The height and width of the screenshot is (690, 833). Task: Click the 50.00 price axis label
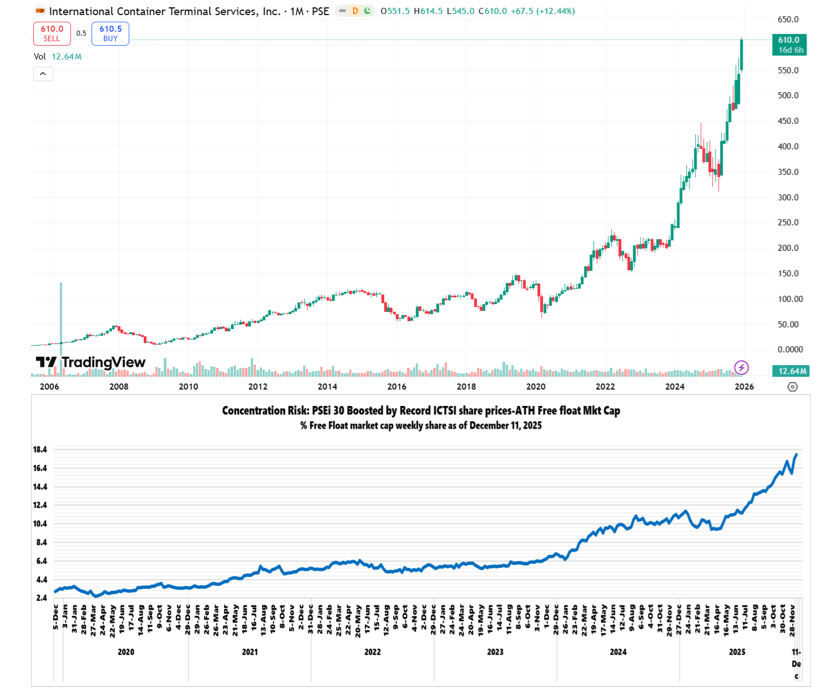(788, 325)
